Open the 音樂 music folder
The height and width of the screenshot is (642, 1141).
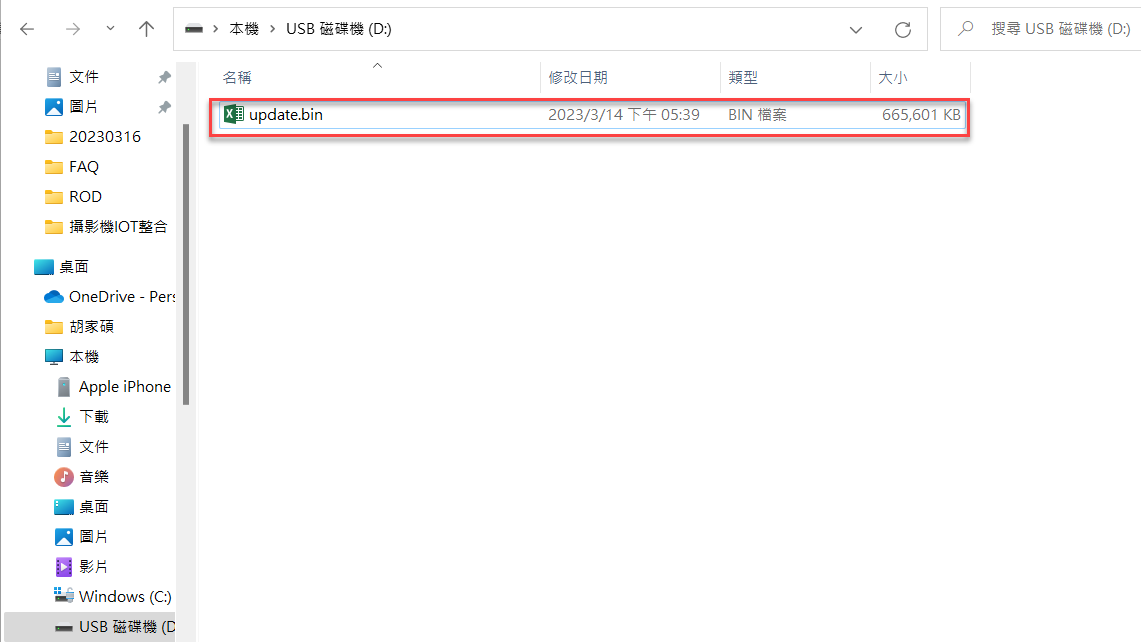[x=94, y=477]
